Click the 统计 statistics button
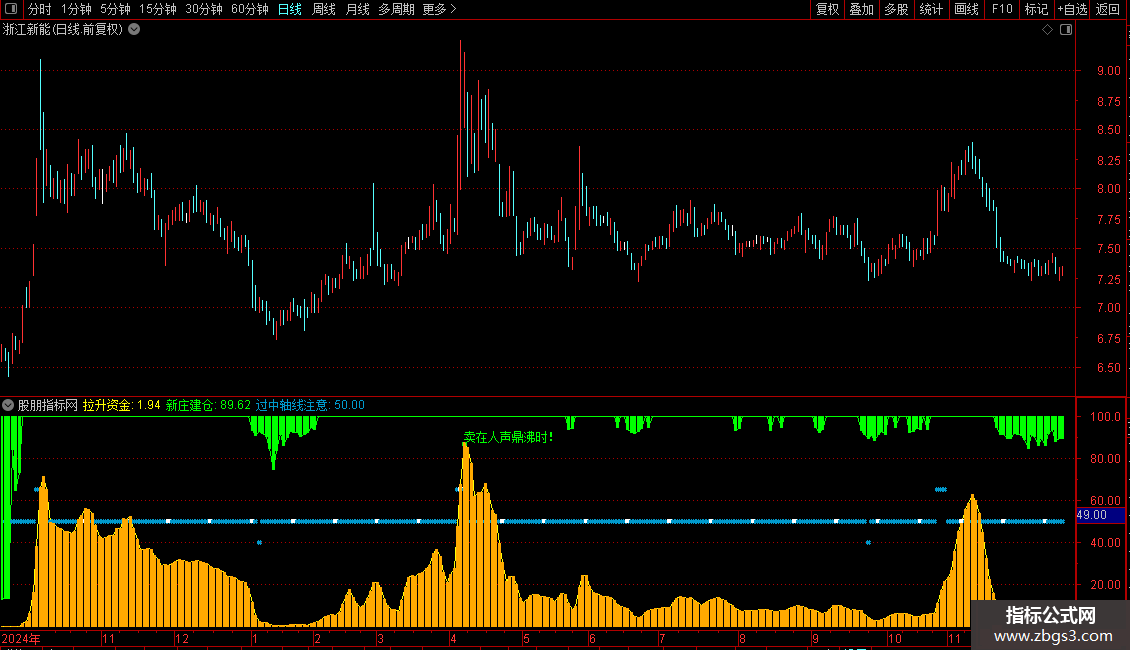The image size is (1130, 650). [x=930, y=9]
